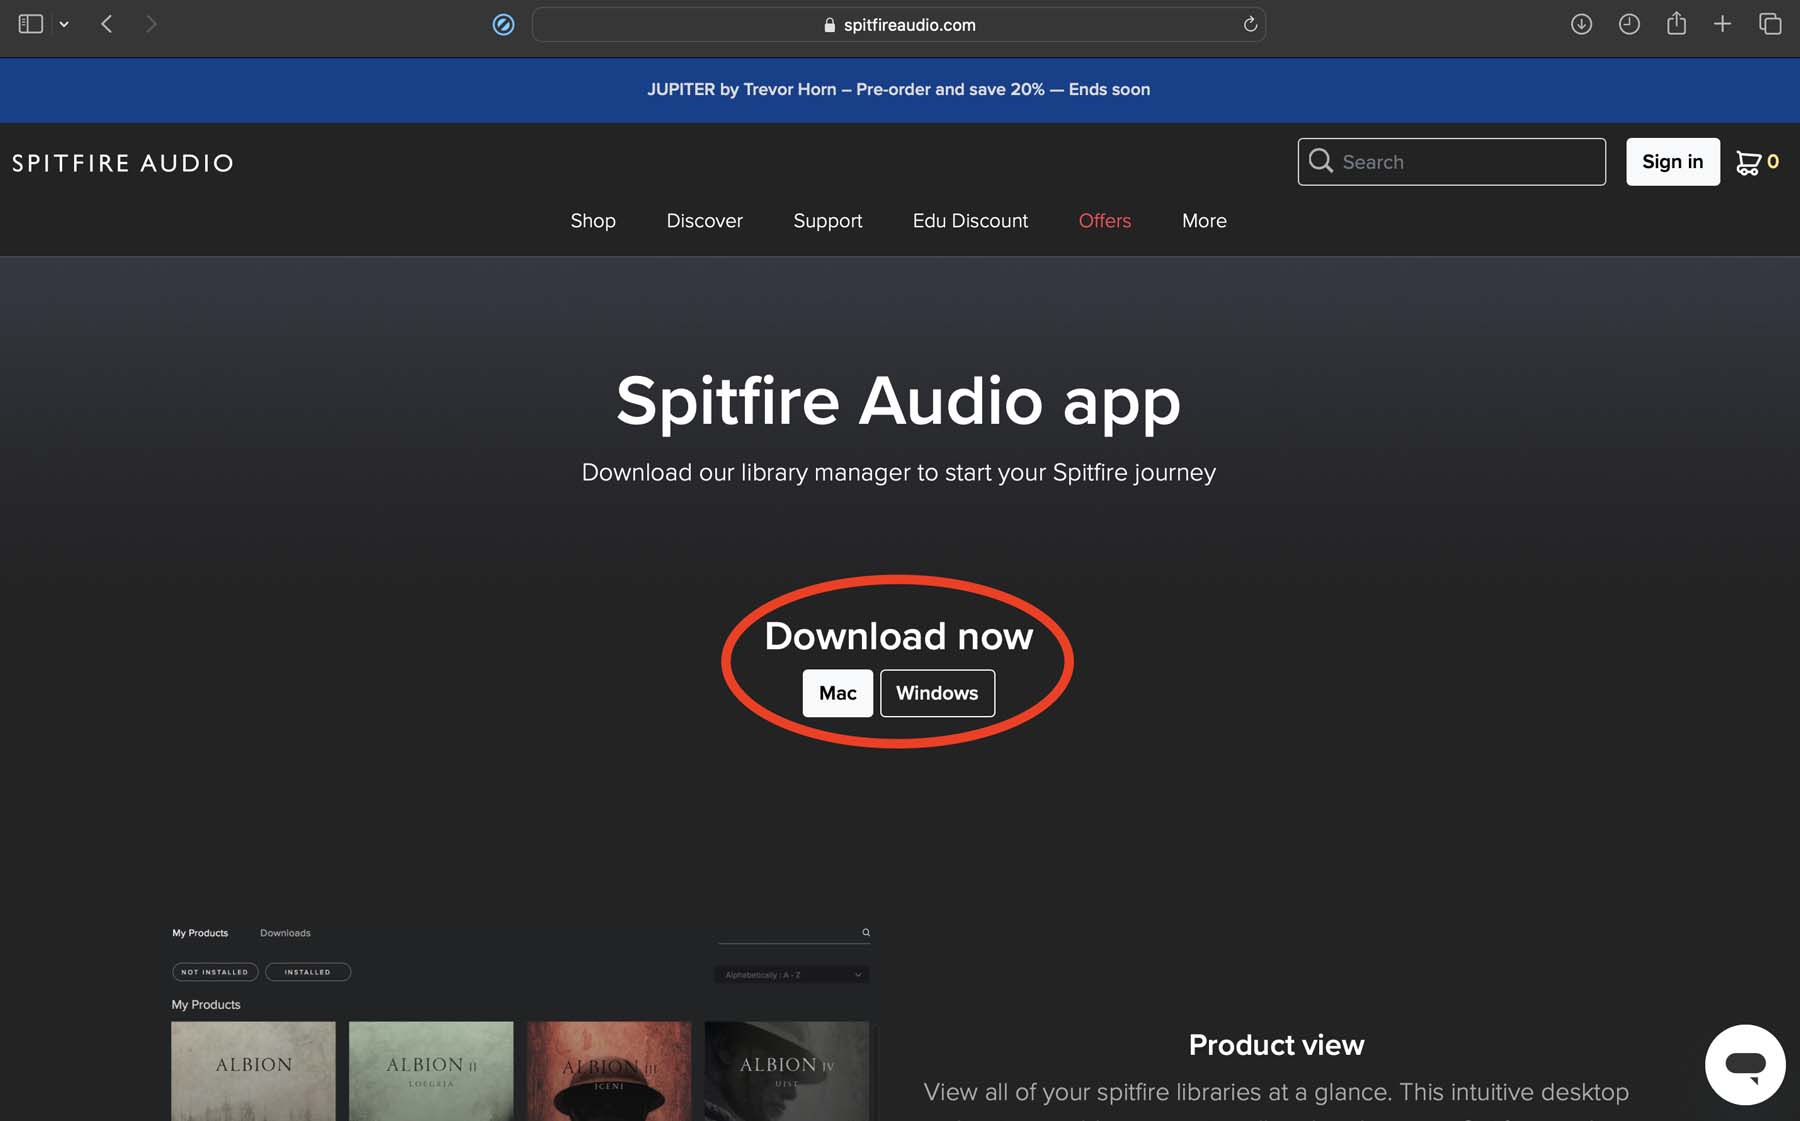Go back with the back arrow
1800x1121 pixels.
[107, 24]
